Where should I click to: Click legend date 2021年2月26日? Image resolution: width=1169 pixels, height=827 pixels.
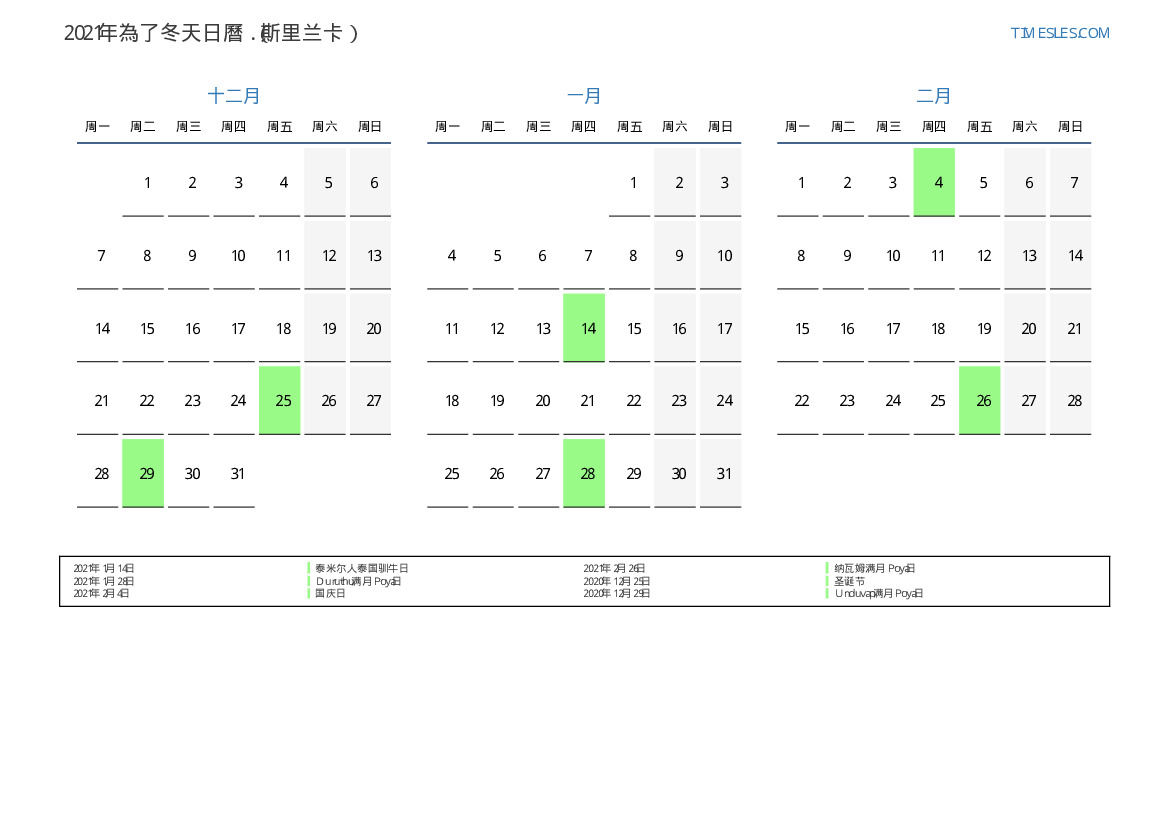click(x=614, y=568)
